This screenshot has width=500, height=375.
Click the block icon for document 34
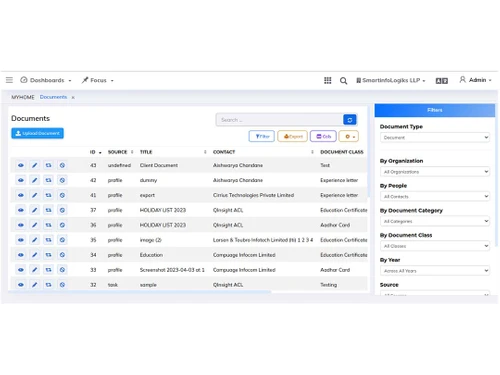(62, 255)
